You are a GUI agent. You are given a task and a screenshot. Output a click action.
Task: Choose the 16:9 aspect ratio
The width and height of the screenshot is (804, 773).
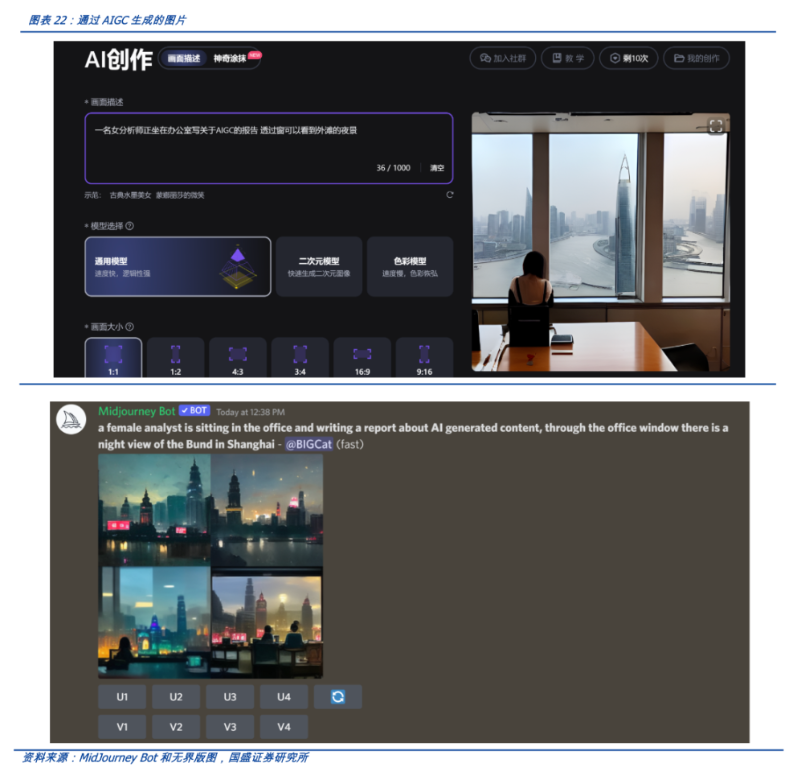click(362, 358)
